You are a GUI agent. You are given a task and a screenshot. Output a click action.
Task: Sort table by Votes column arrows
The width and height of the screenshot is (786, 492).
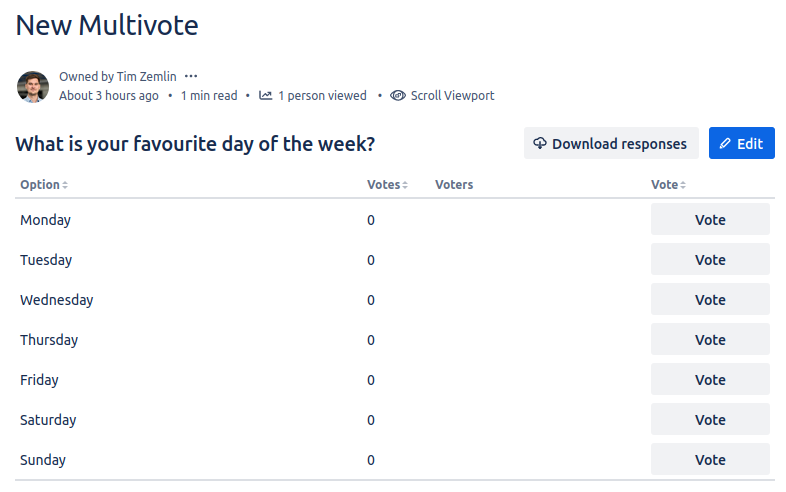[x=405, y=185]
